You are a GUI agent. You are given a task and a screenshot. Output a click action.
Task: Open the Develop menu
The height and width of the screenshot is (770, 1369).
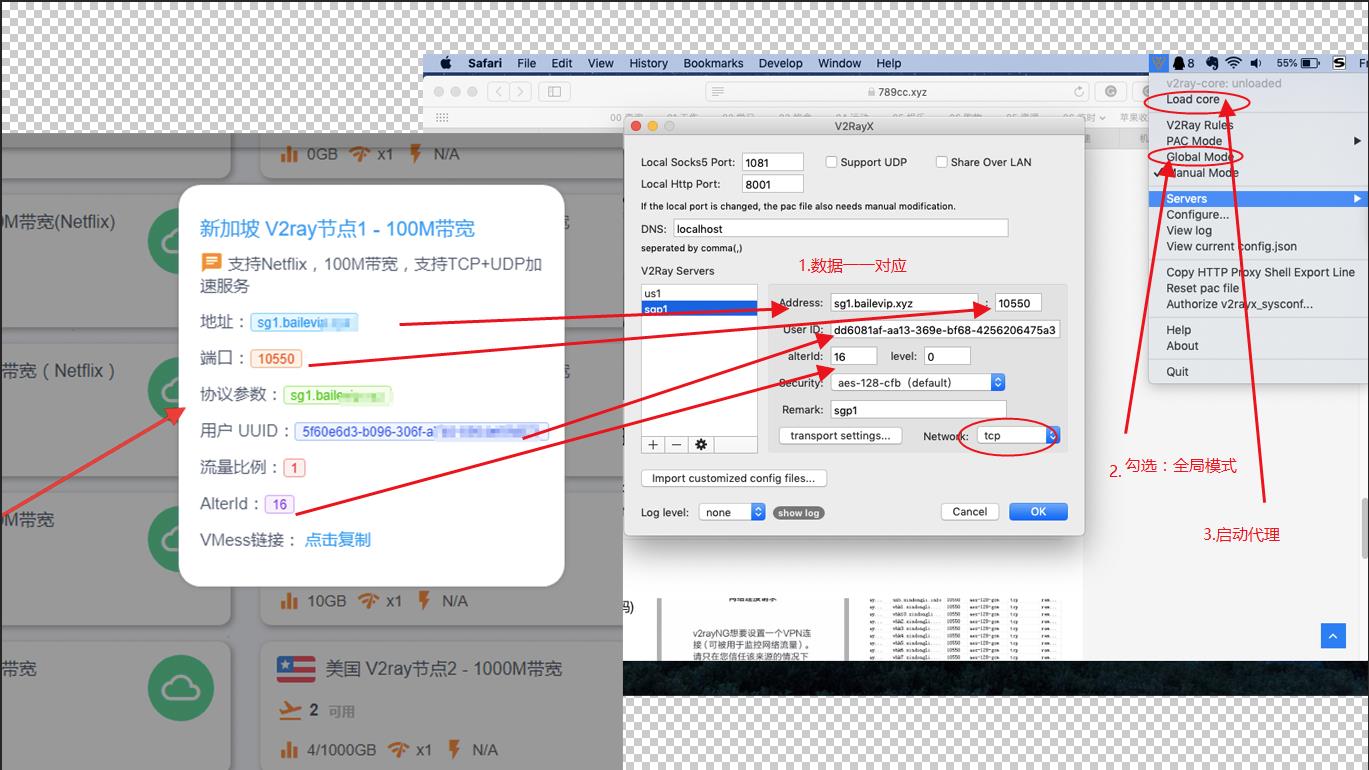click(x=780, y=63)
